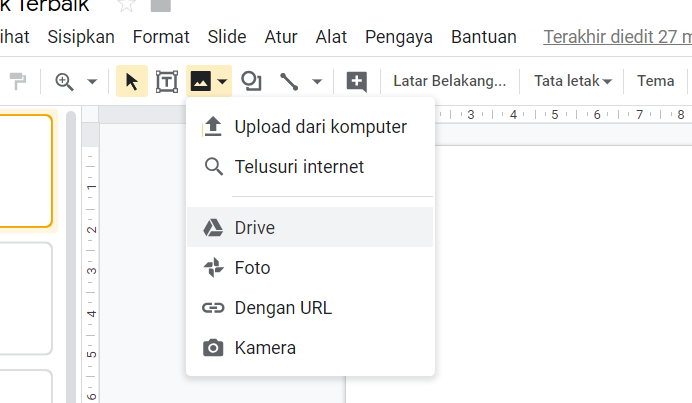
Task: Click the insert image icon
Action: point(200,81)
